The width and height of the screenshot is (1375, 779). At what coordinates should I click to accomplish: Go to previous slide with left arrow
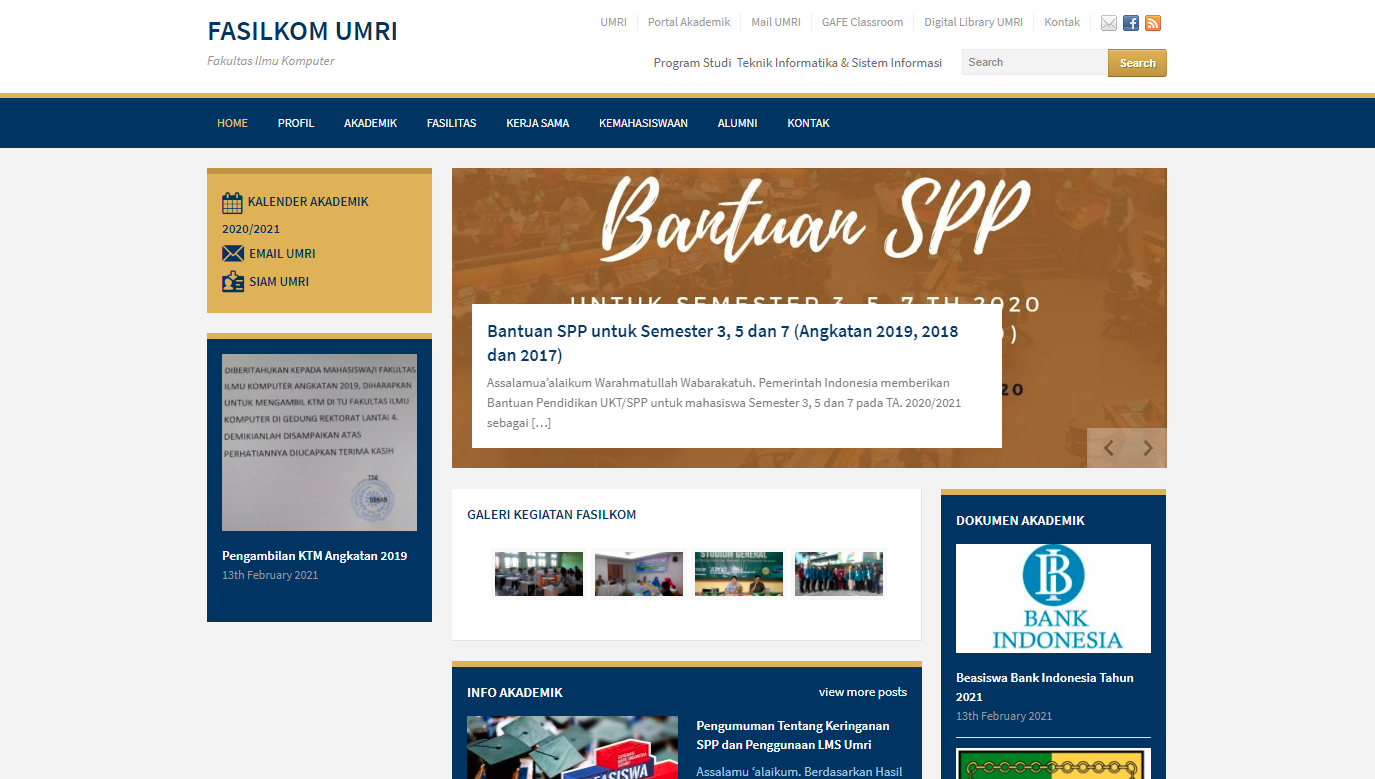(1108, 448)
